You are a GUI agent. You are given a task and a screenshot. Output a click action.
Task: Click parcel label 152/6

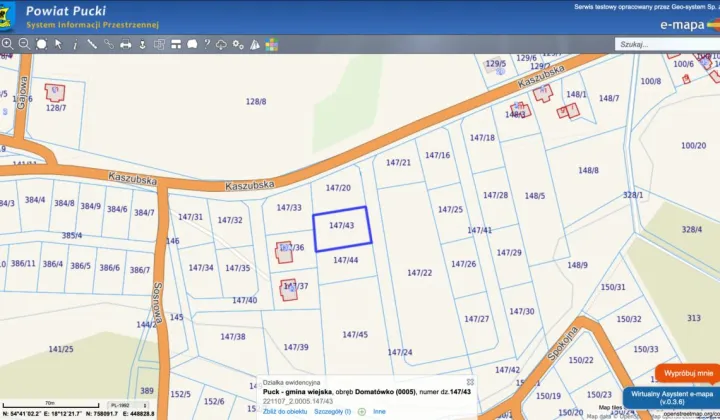214,401
